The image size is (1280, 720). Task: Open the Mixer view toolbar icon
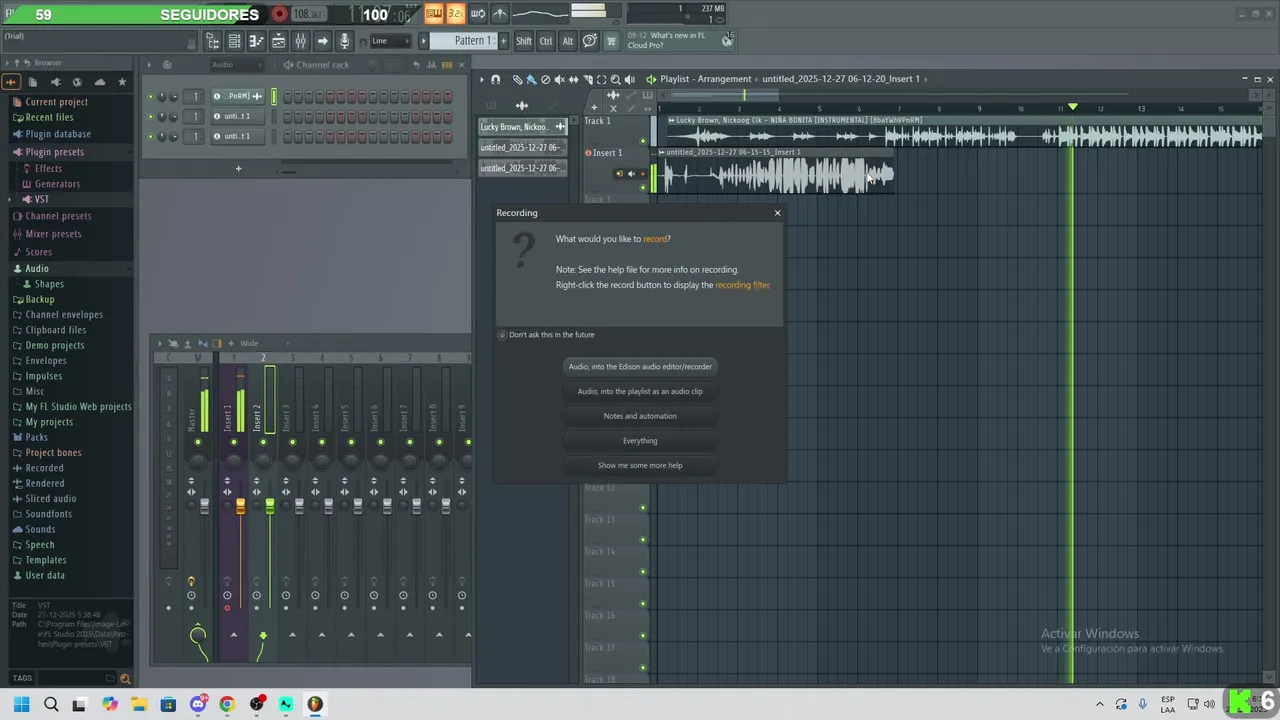tap(300, 41)
